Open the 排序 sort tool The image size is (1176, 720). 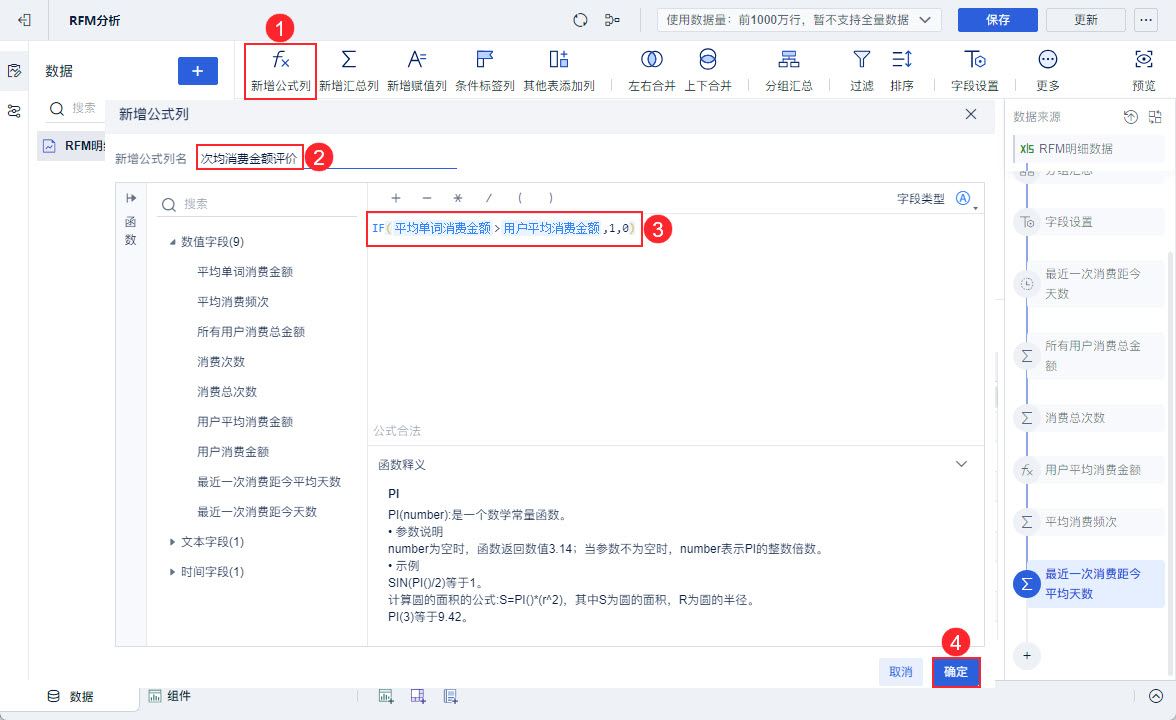(902, 70)
